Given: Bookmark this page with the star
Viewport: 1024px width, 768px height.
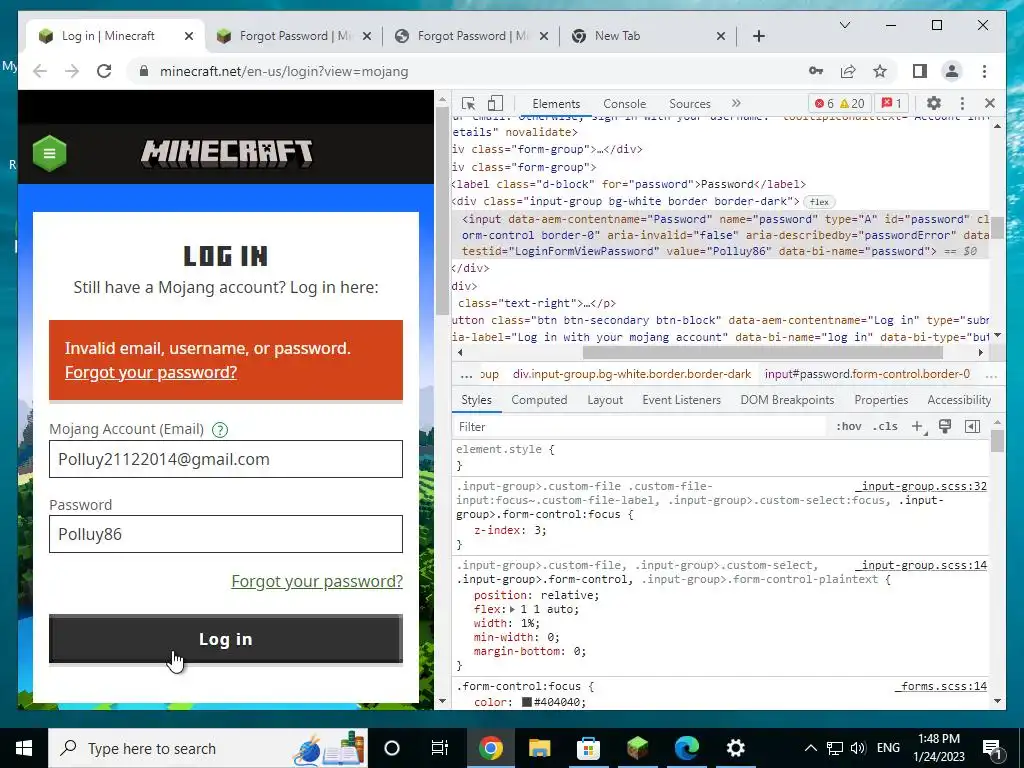Looking at the screenshot, I should (x=880, y=71).
